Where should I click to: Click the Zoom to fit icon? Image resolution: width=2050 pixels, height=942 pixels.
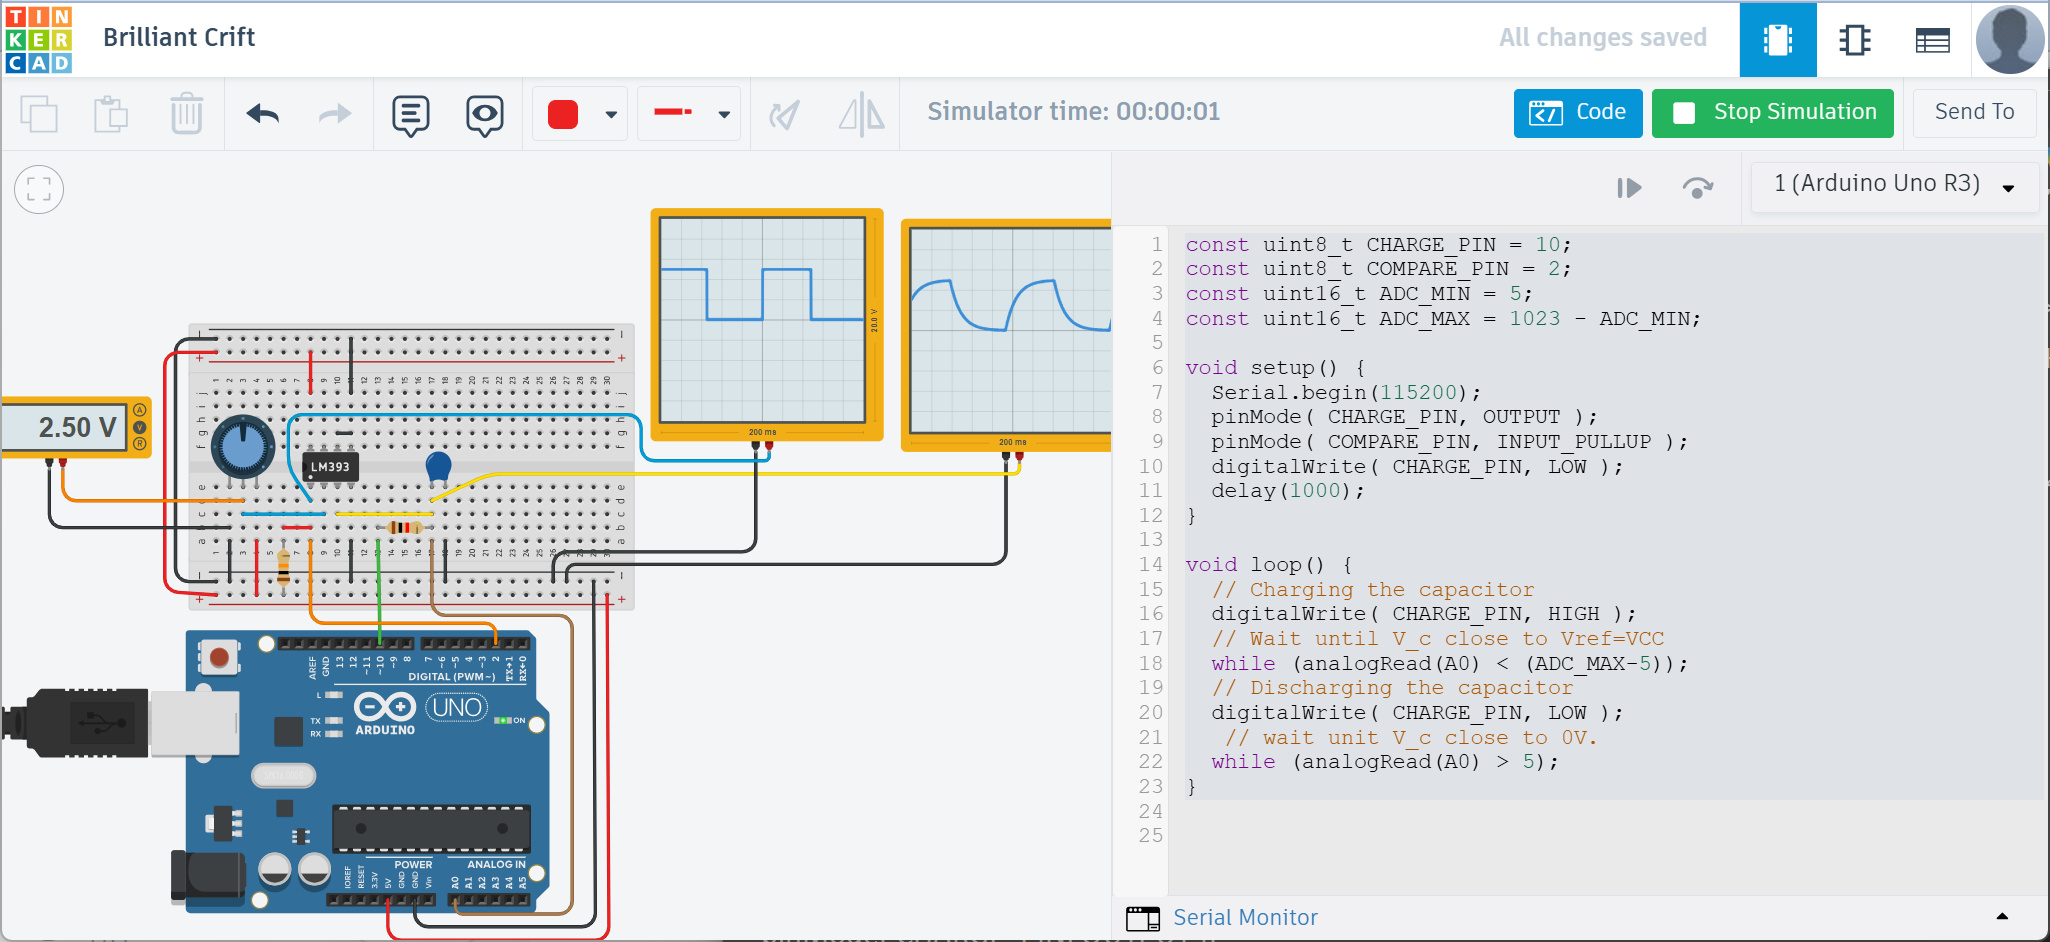click(x=38, y=189)
